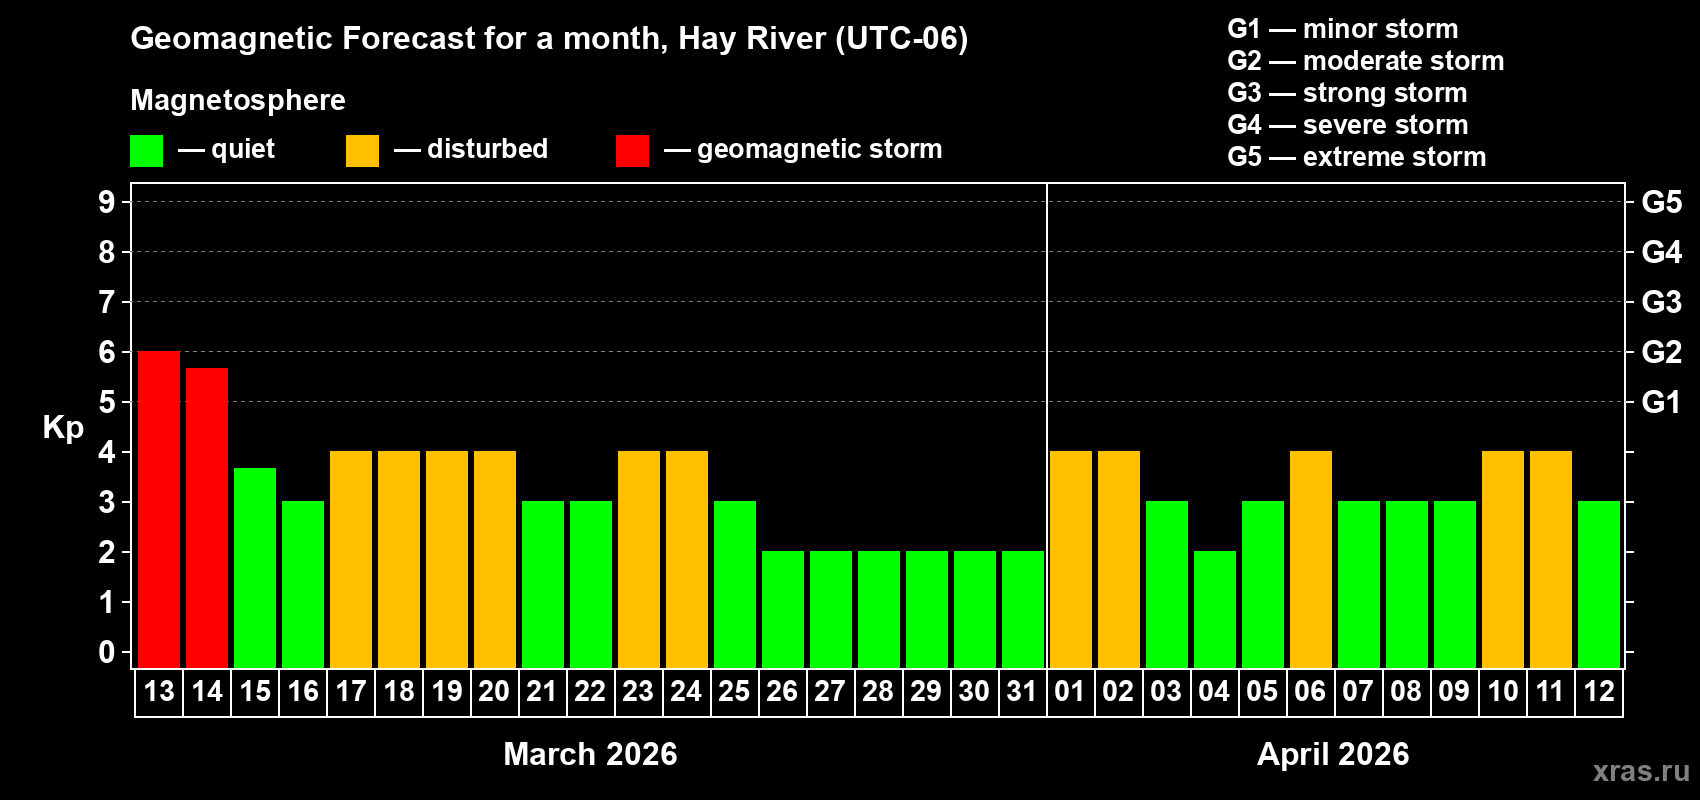
Task: Click the orange bar for April 01
Action: tap(1071, 560)
